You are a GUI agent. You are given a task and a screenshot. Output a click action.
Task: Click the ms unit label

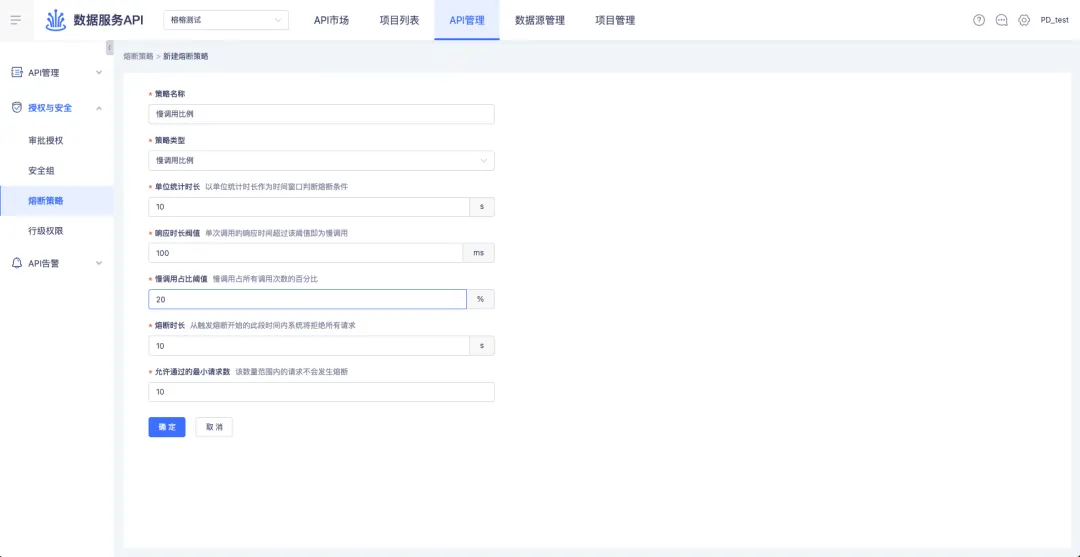(x=479, y=253)
